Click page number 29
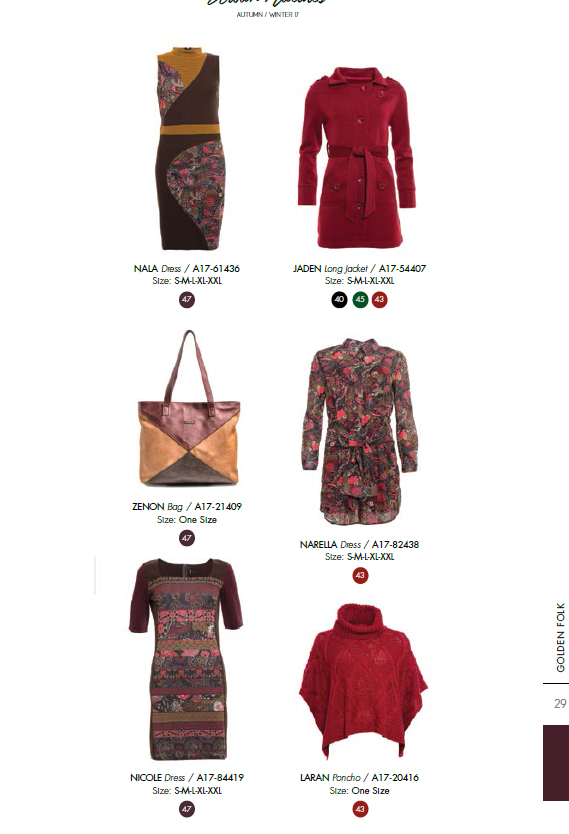 point(560,704)
